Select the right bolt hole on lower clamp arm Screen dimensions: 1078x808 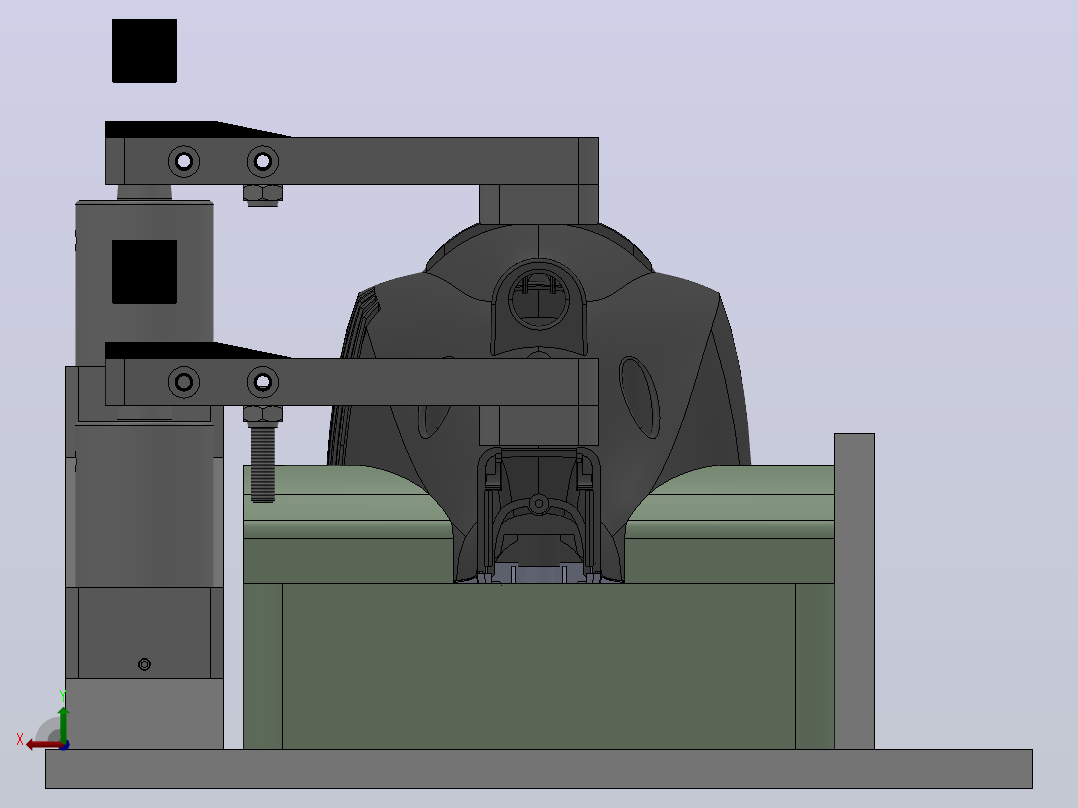tap(263, 382)
